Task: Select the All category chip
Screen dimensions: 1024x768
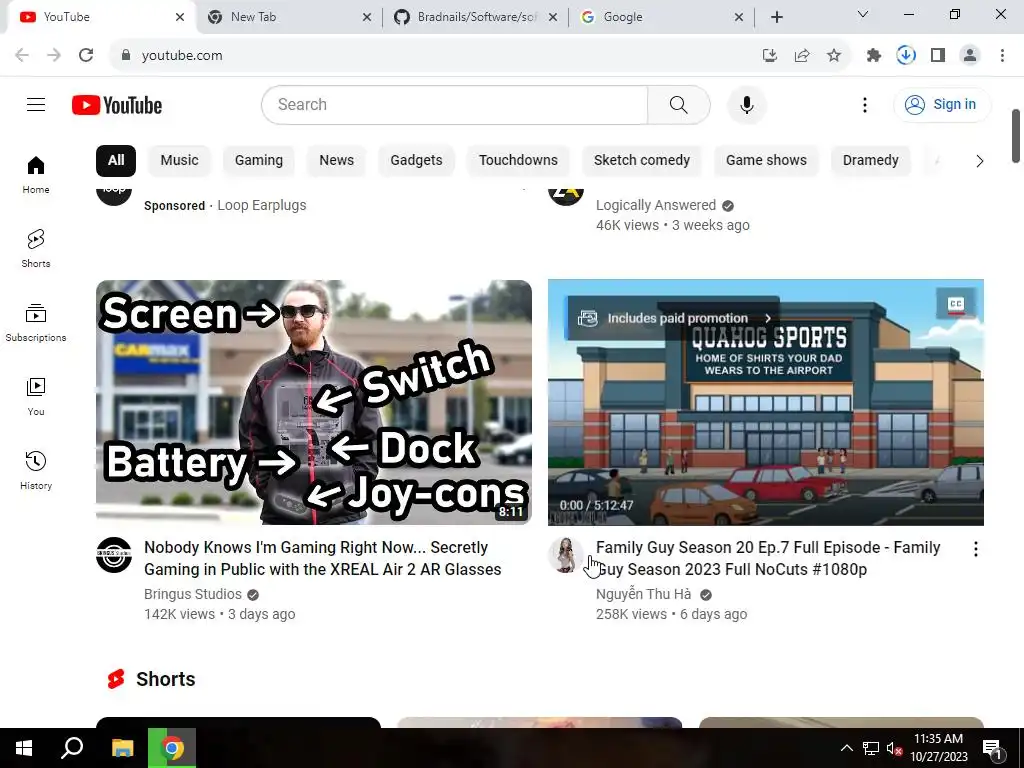Action: [x=116, y=161]
